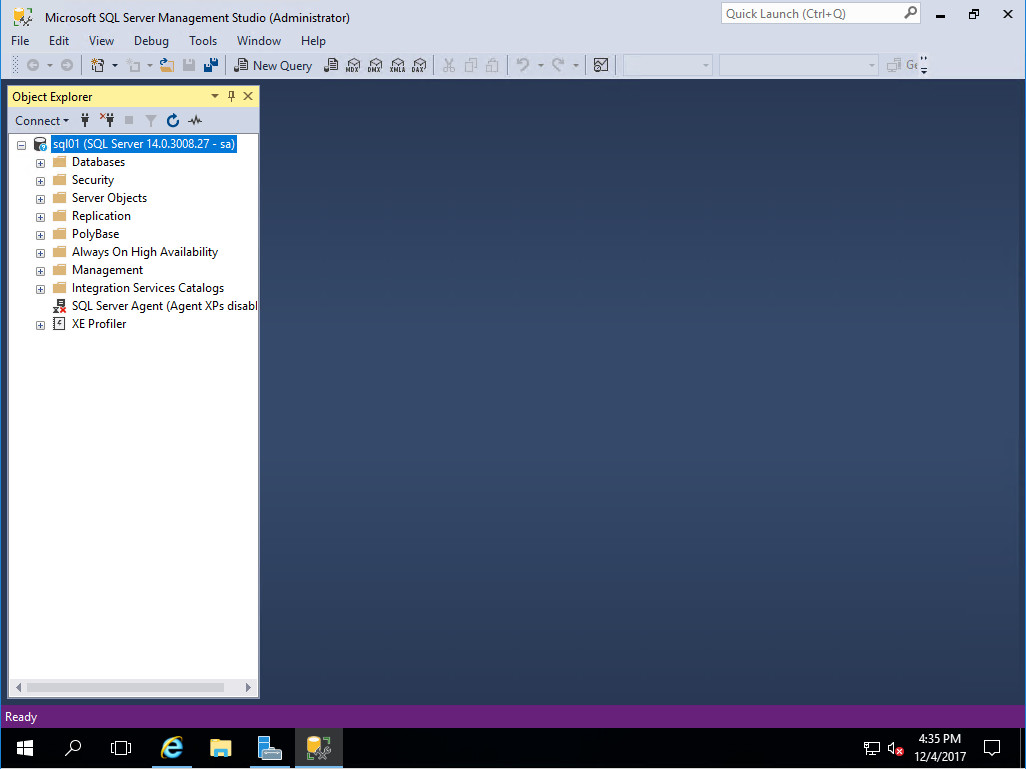Click the Analysis Services DMX Query icon
Image resolution: width=1026 pixels, height=769 pixels.
pos(374,65)
